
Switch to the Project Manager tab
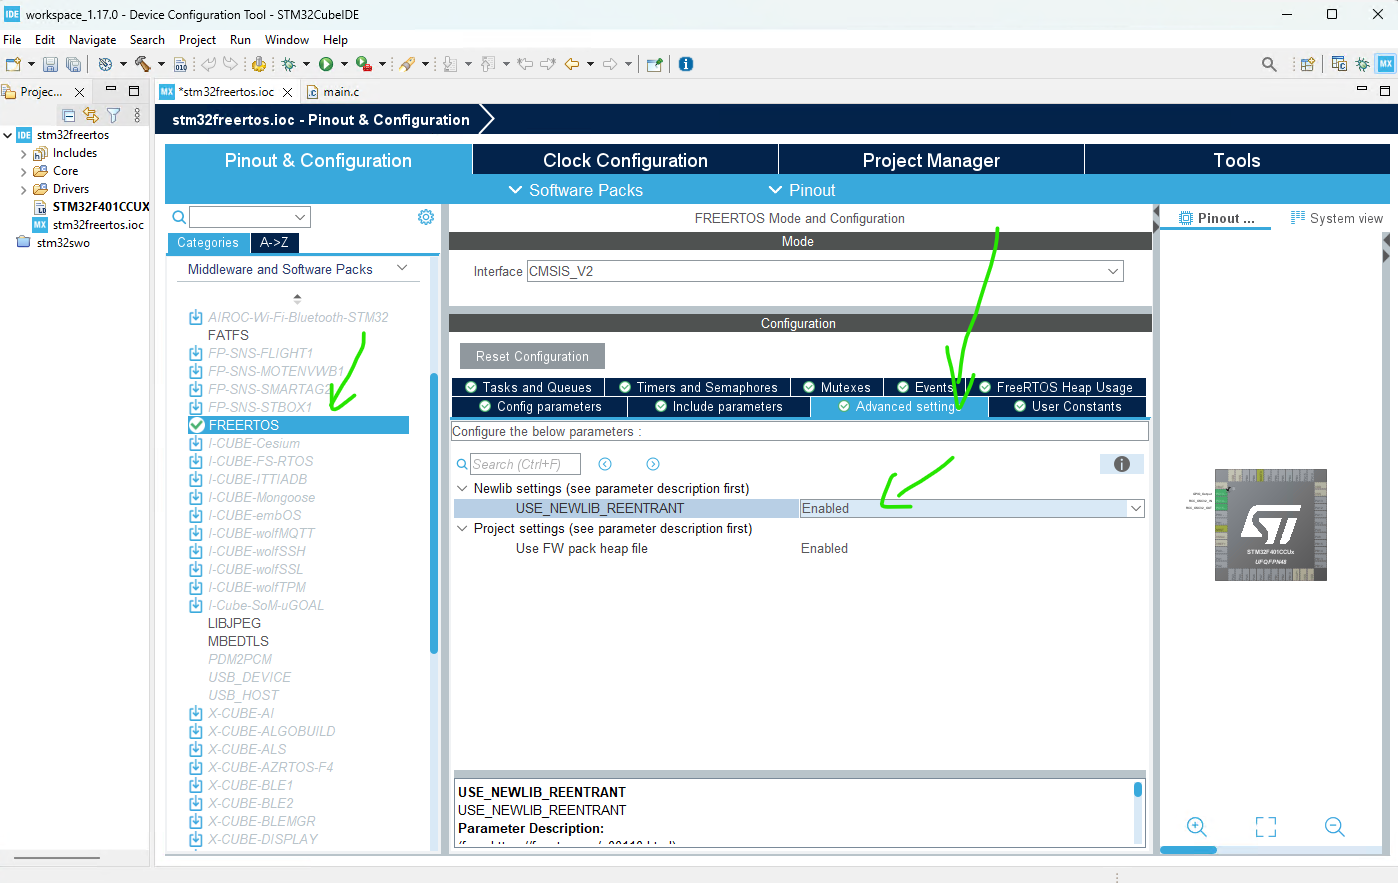click(931, 160)
